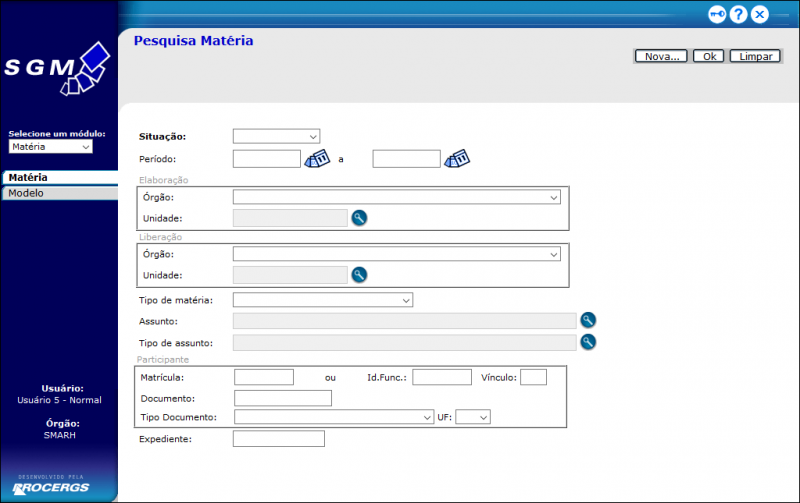Select the Modelo menu item in sidebar
The image size is (800, 503).
60,193
